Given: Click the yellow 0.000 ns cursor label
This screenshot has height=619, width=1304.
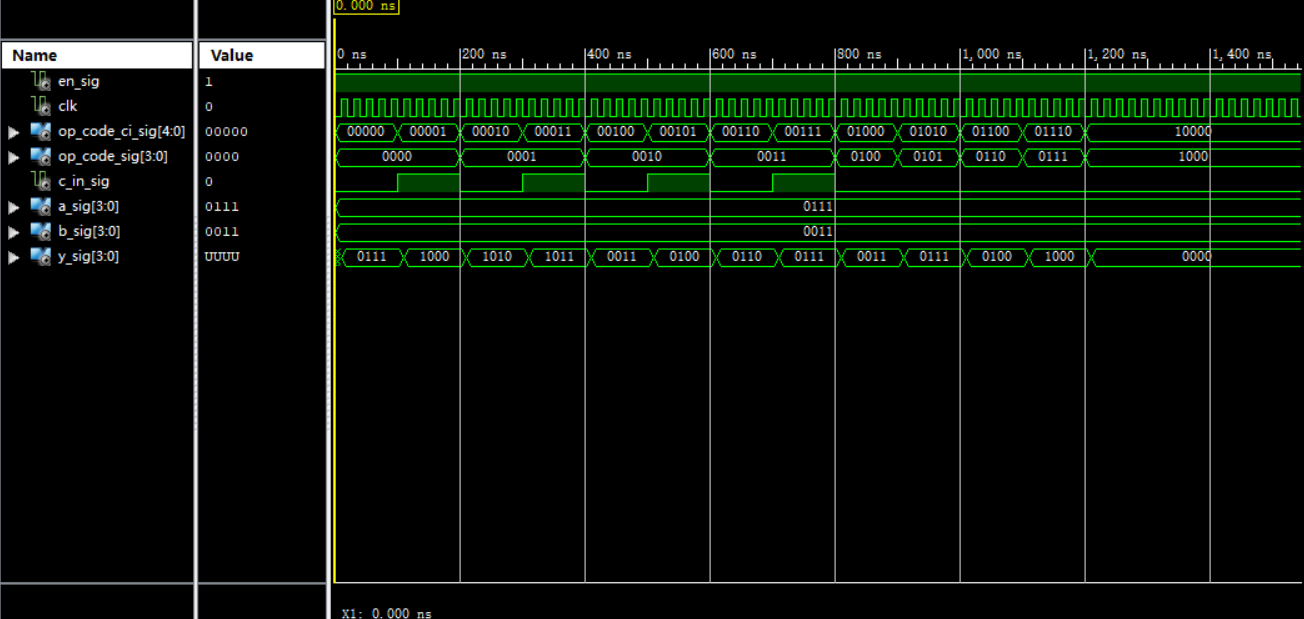Looking at the screenshot, I should click(366, 6).
